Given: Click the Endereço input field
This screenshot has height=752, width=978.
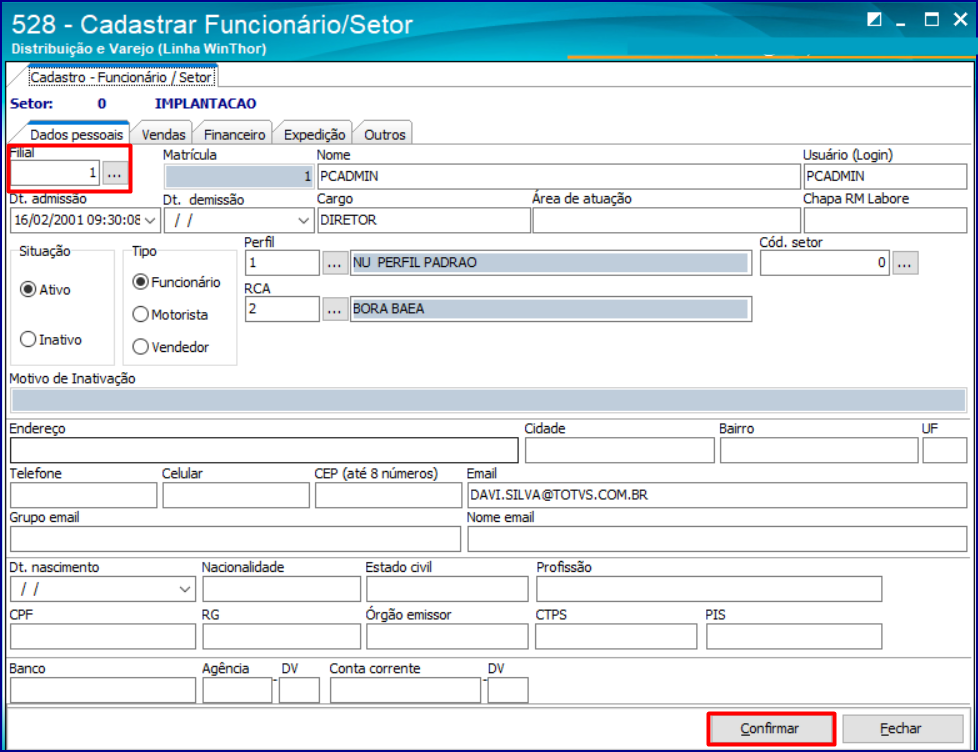Looking at the screenshot, I should [264, 450].
